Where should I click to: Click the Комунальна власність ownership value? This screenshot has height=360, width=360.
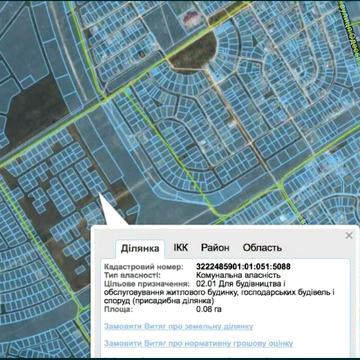click(x=239, y=275)
